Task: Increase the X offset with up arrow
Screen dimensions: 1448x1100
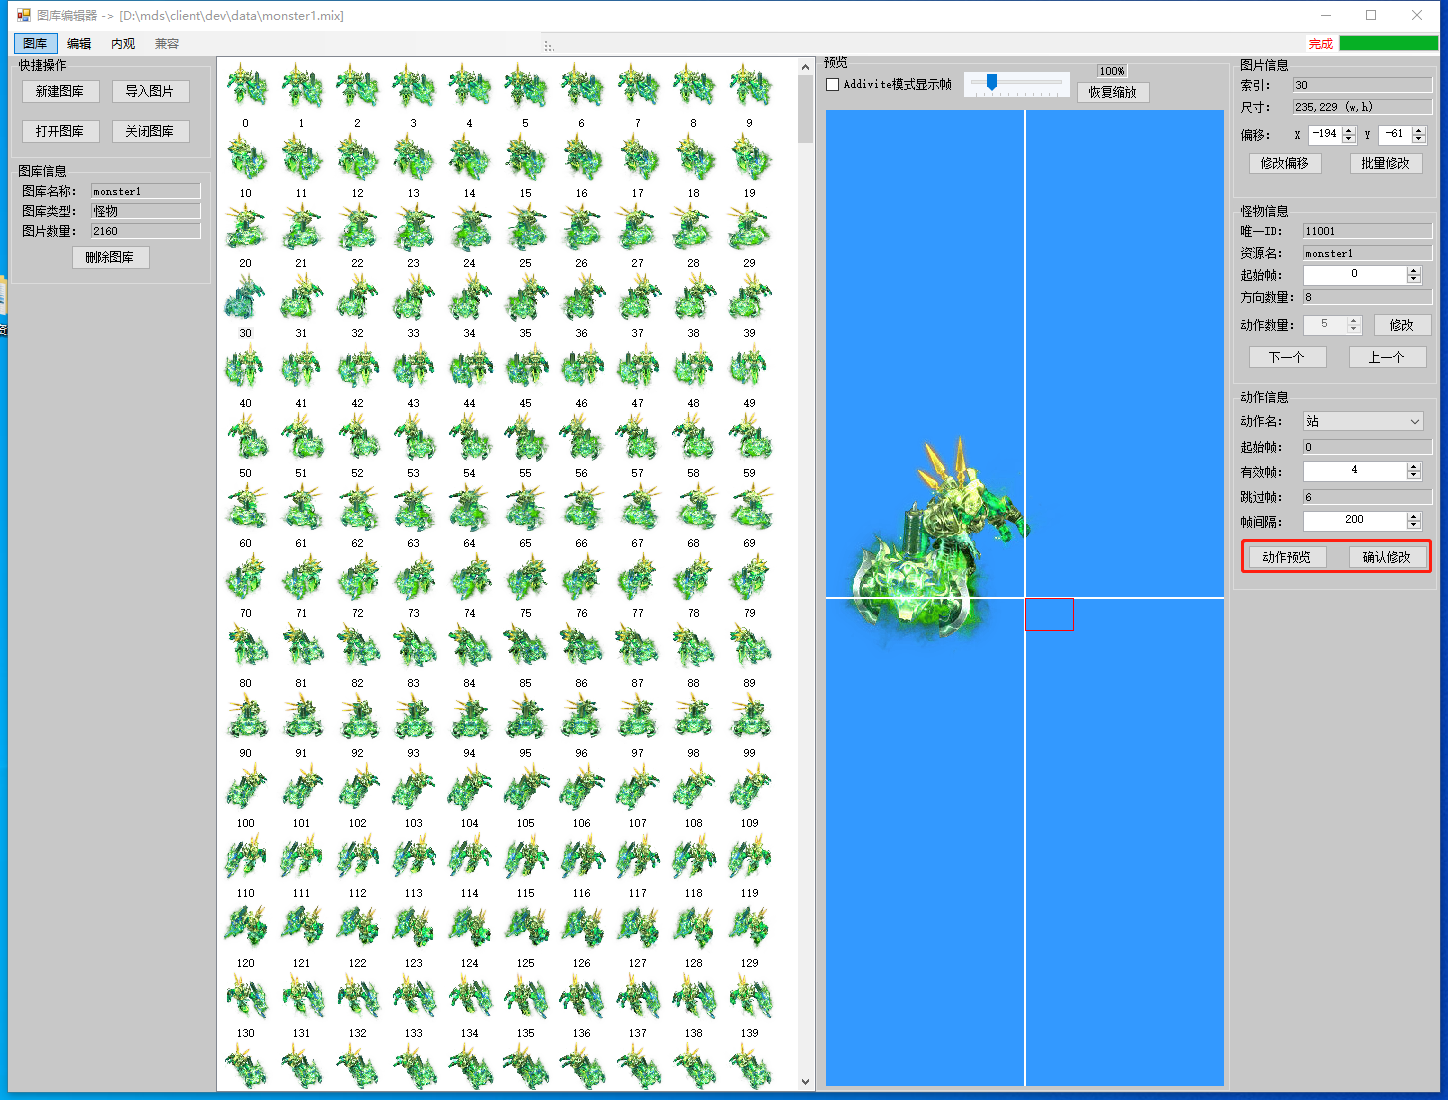Action: click(x=1349, y=130)
